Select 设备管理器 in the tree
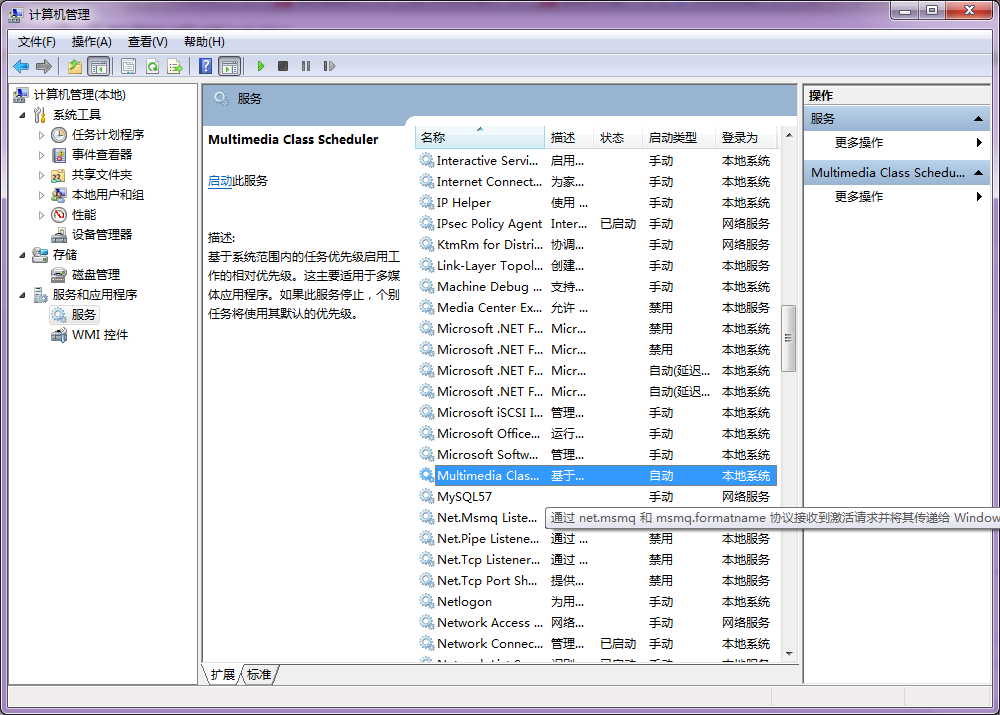The width and height of the screenshot is (1000, 715). click(102, 234)
